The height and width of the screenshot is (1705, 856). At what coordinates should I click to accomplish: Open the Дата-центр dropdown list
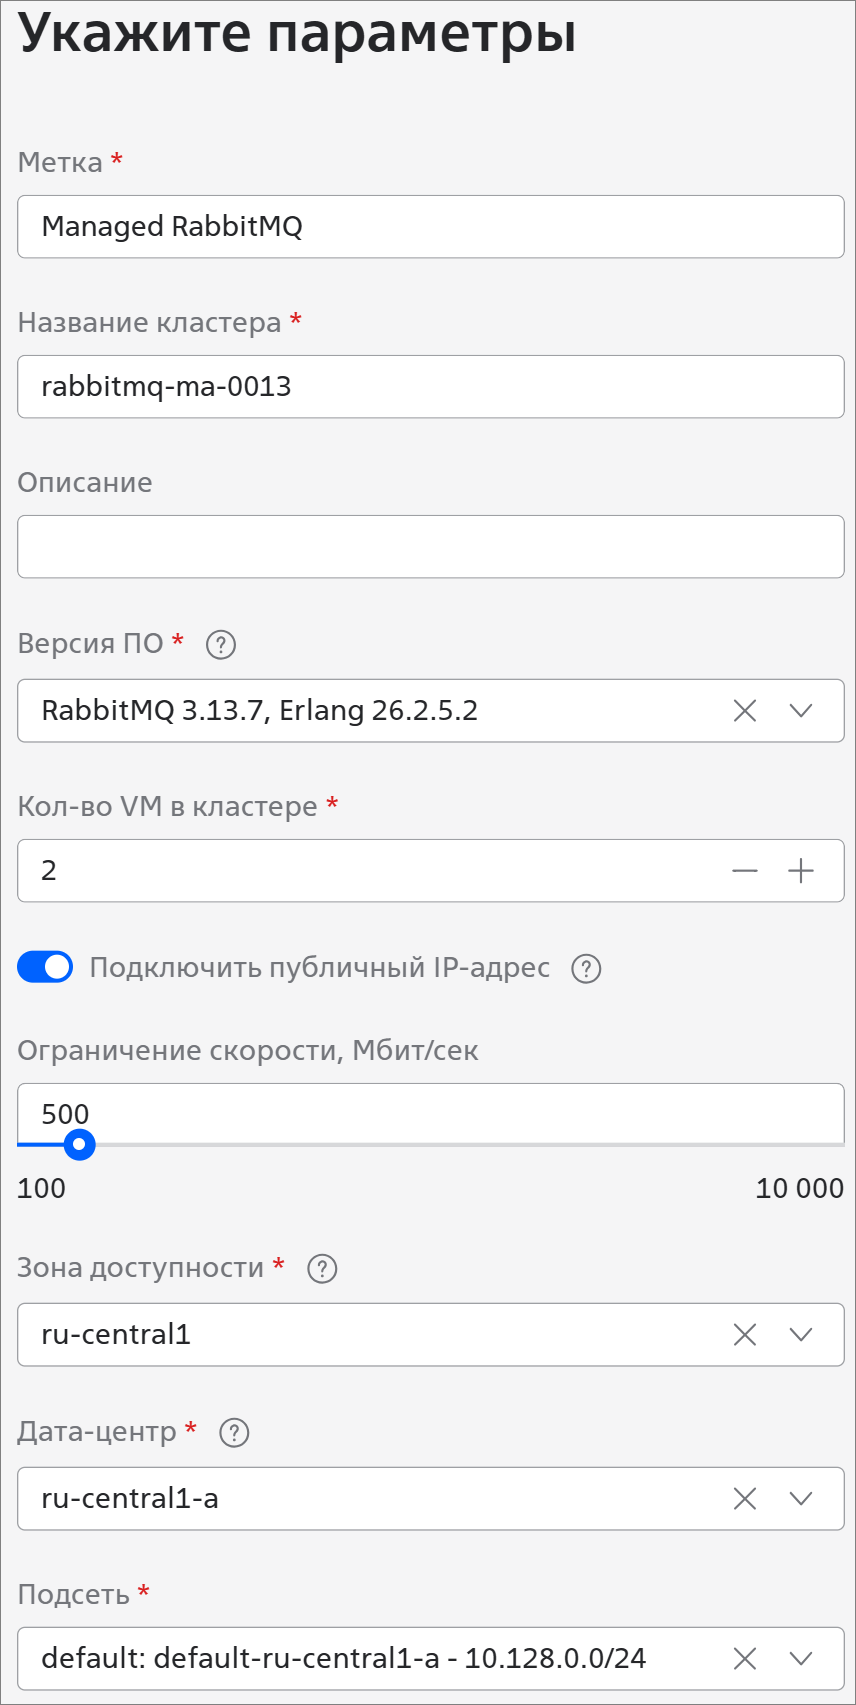[x=801, y=1499]
